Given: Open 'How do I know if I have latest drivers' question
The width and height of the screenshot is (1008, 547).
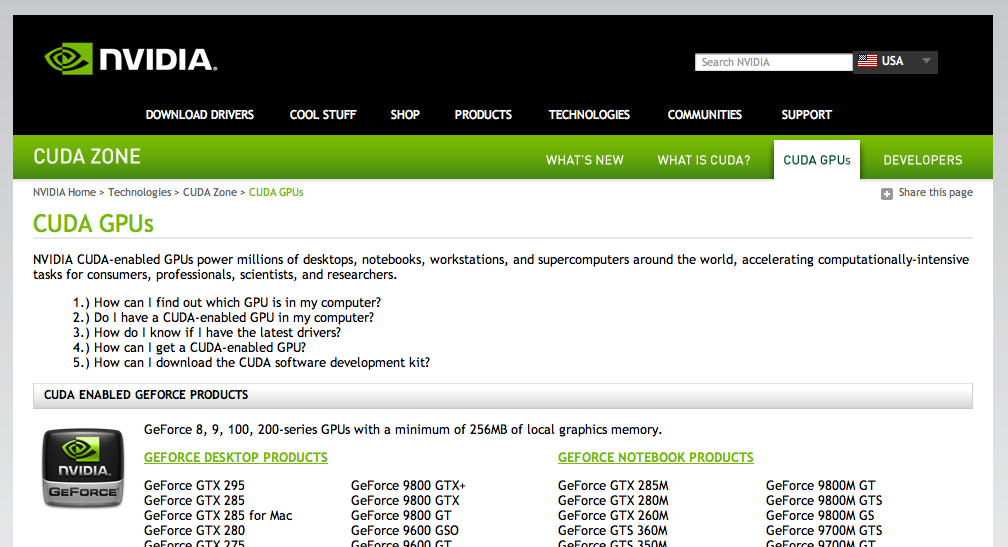Looking at the screenshot, I should (x=217, y=332).
